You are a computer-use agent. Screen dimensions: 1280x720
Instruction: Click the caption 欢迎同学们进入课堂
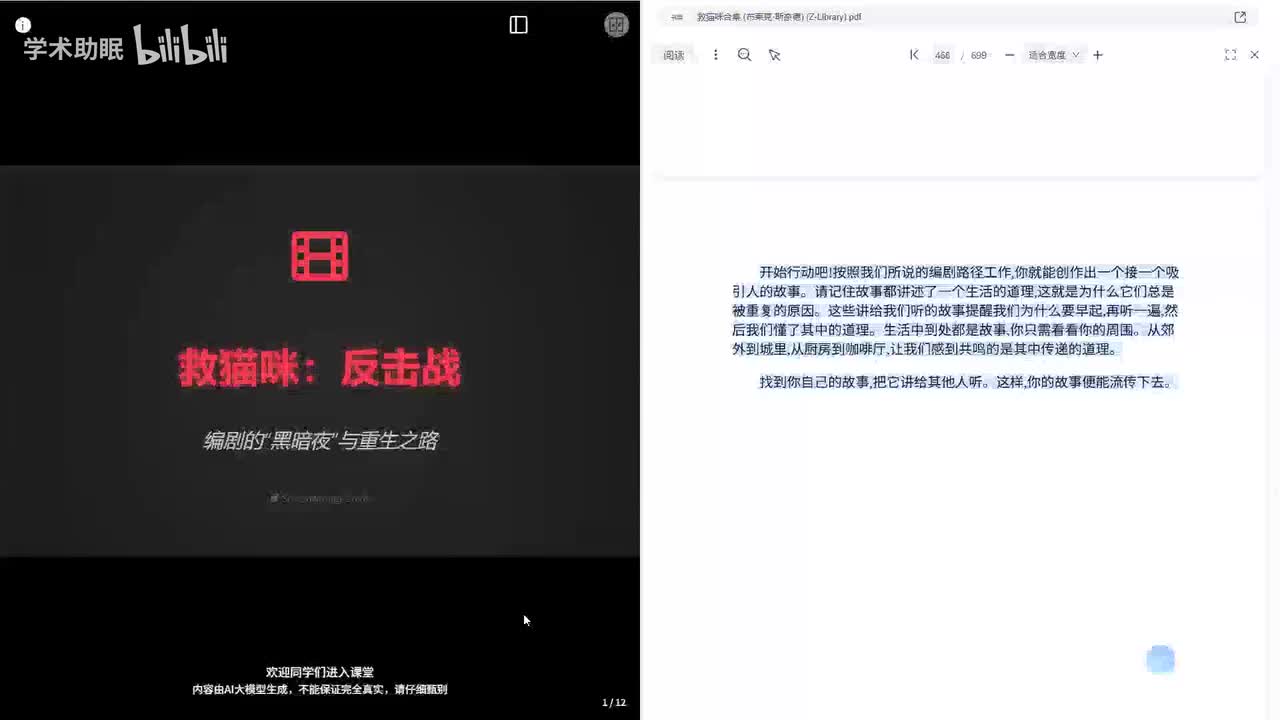tap(320, 672)
